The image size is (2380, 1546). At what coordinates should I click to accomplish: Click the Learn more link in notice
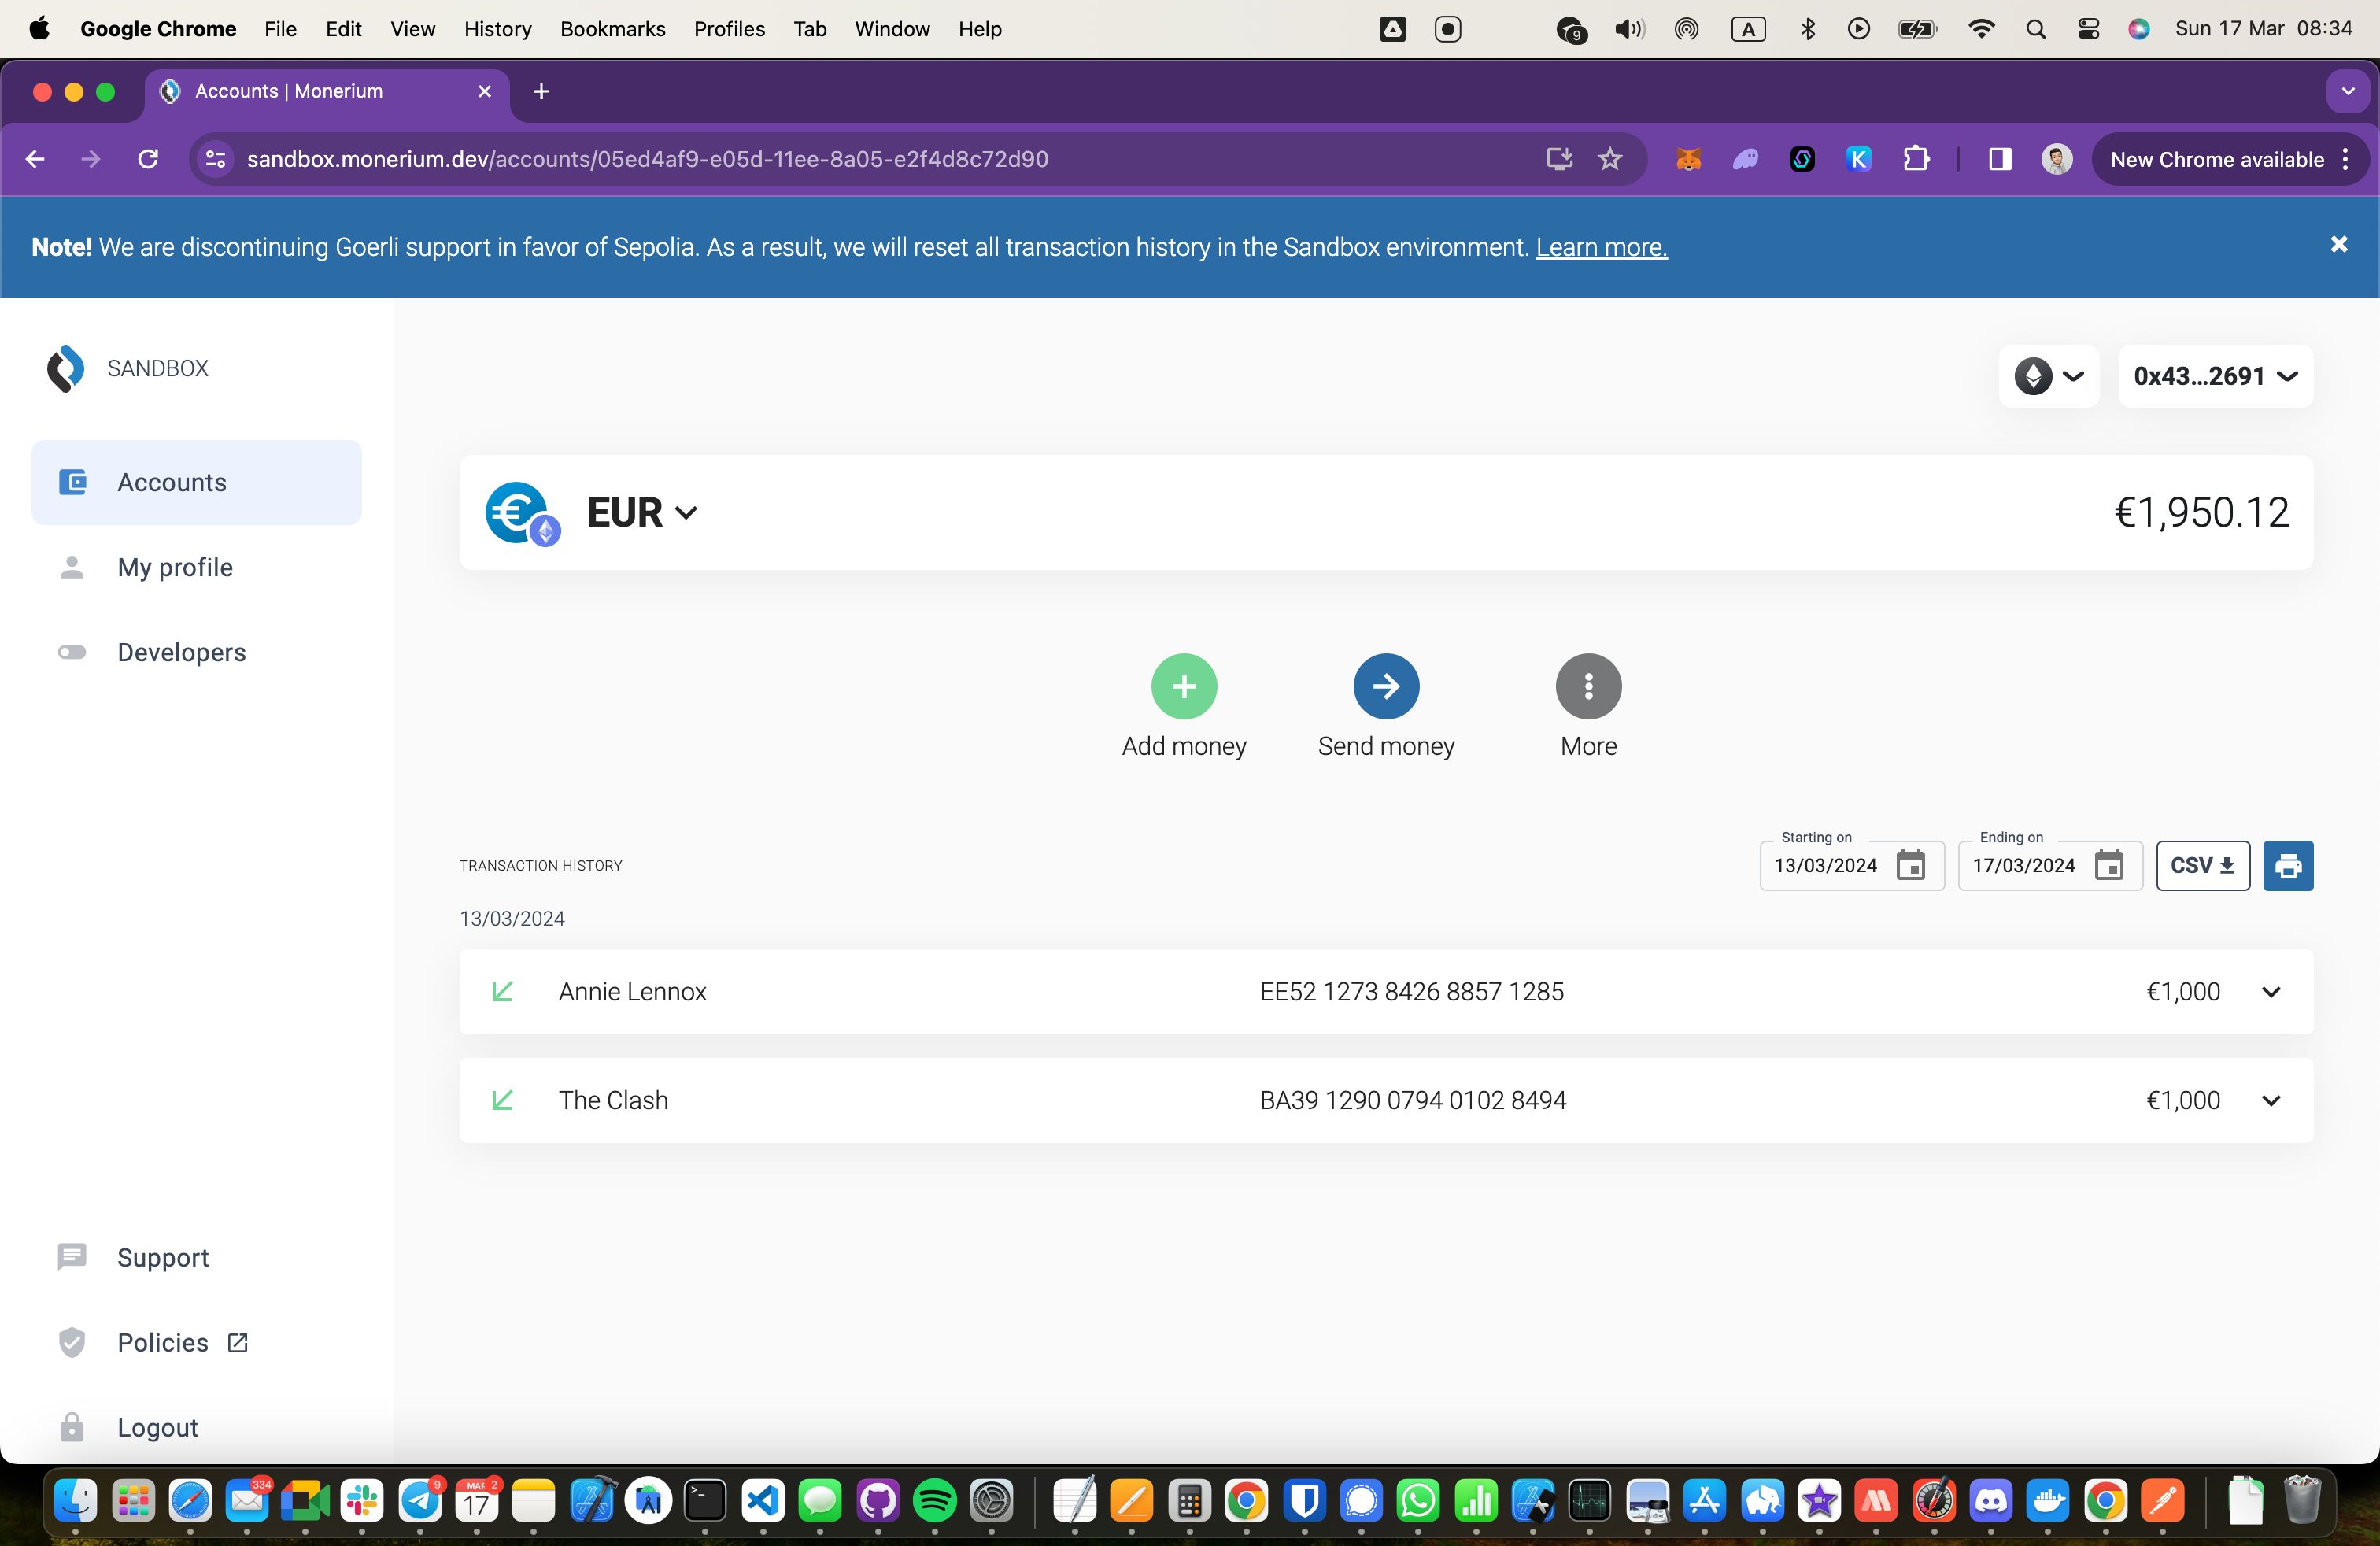click(1599, 246)
